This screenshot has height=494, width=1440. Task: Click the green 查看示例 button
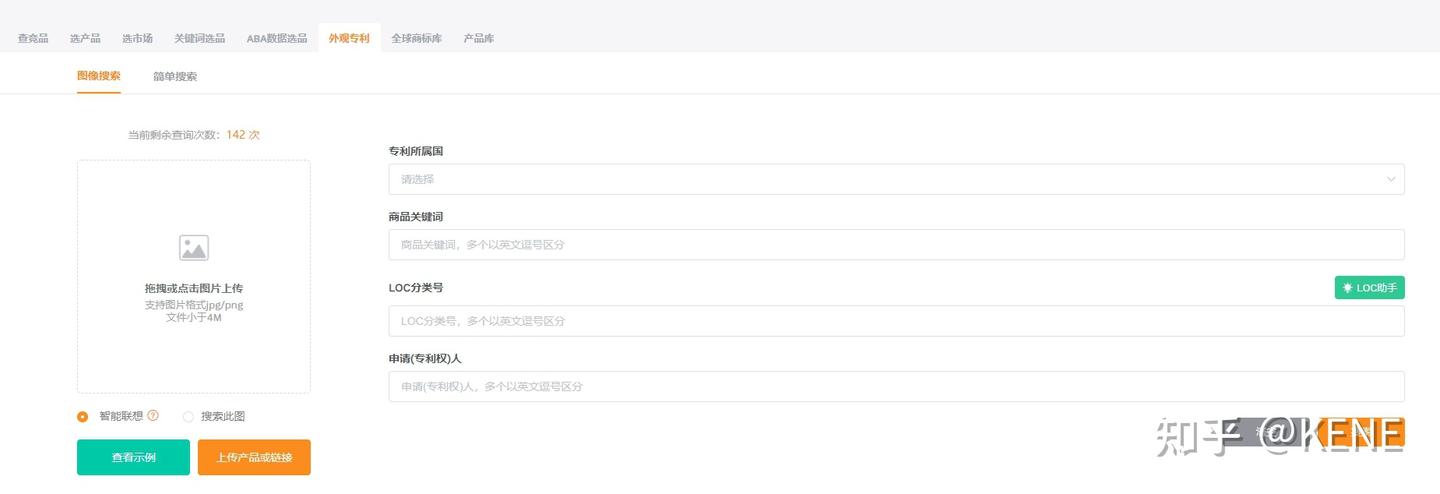[x=133, y=458]
